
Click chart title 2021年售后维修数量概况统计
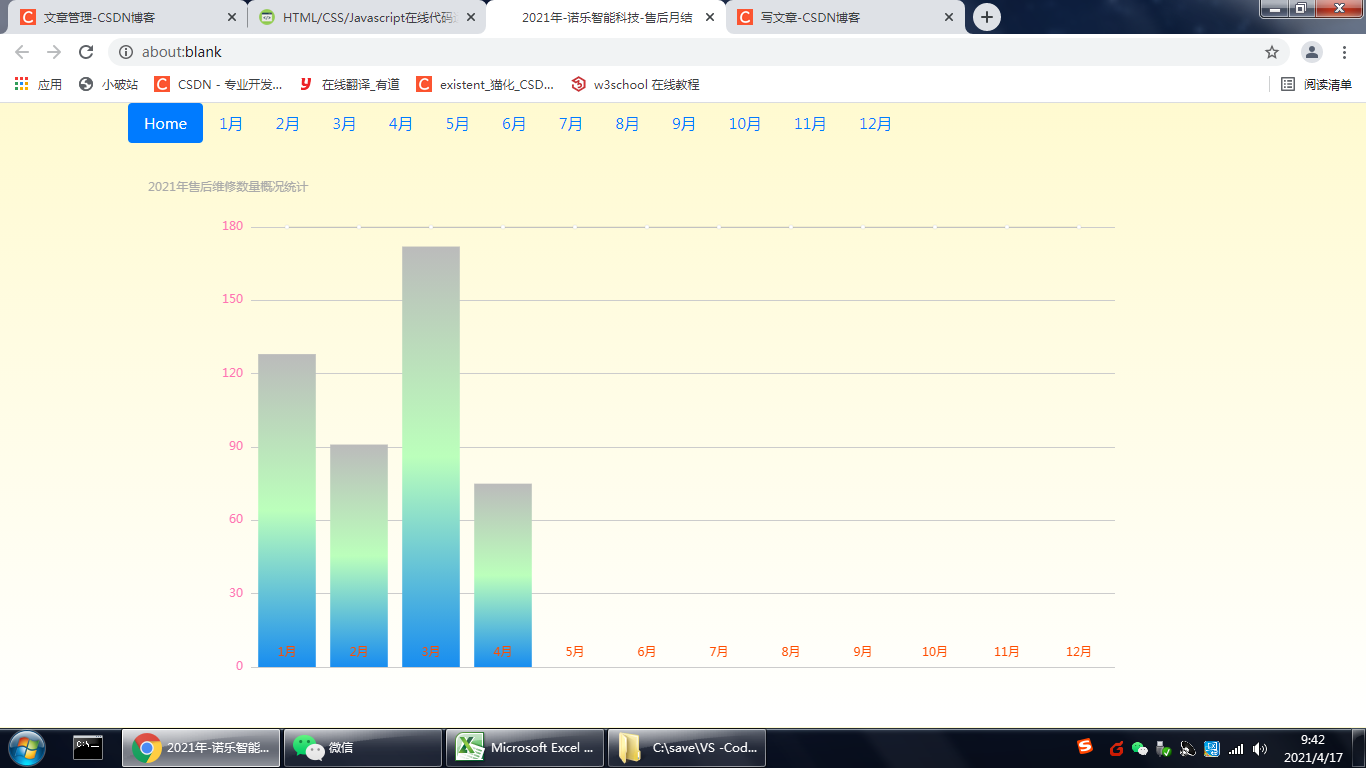pyautogui.click(x=228, y=187)
